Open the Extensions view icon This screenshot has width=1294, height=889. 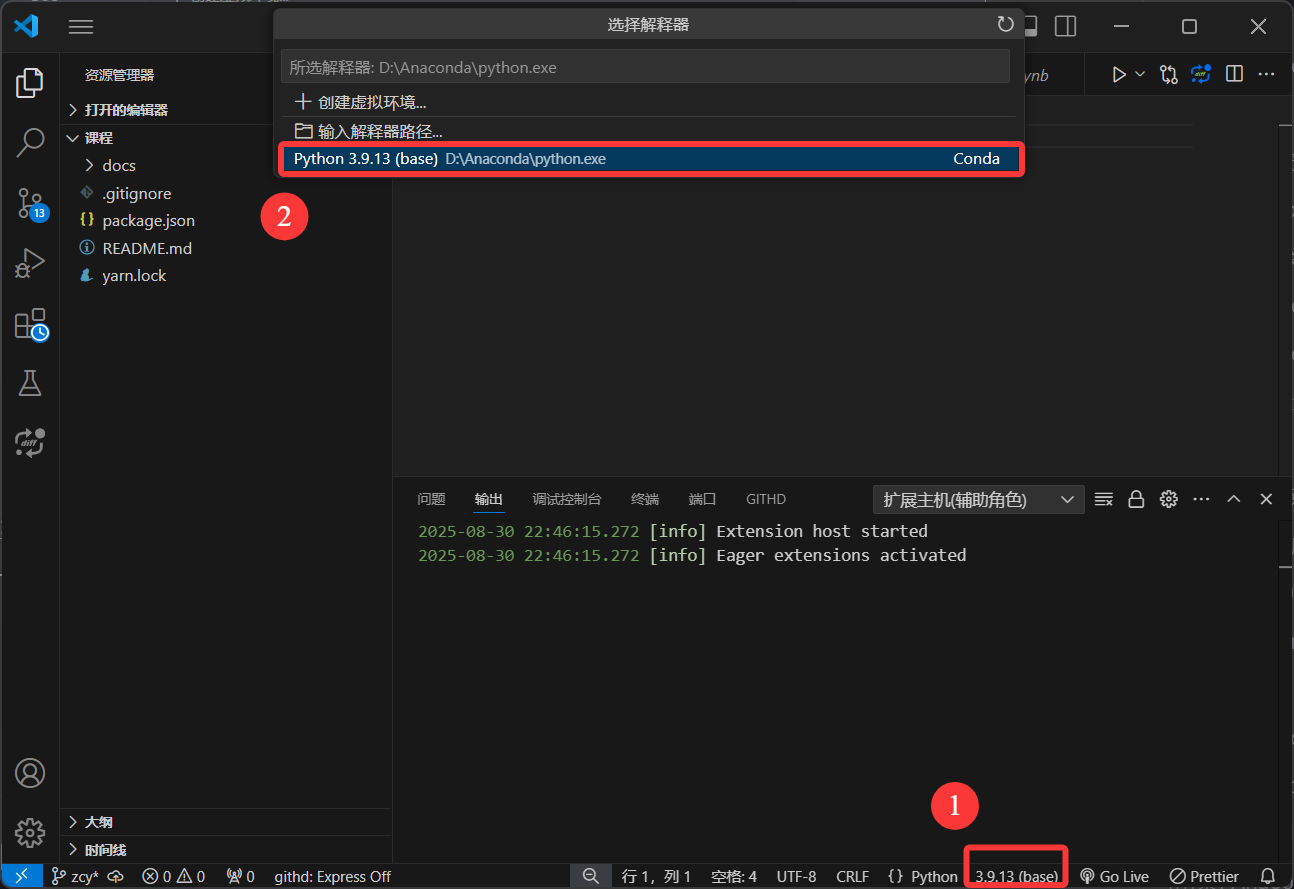[x=30, y=324]
